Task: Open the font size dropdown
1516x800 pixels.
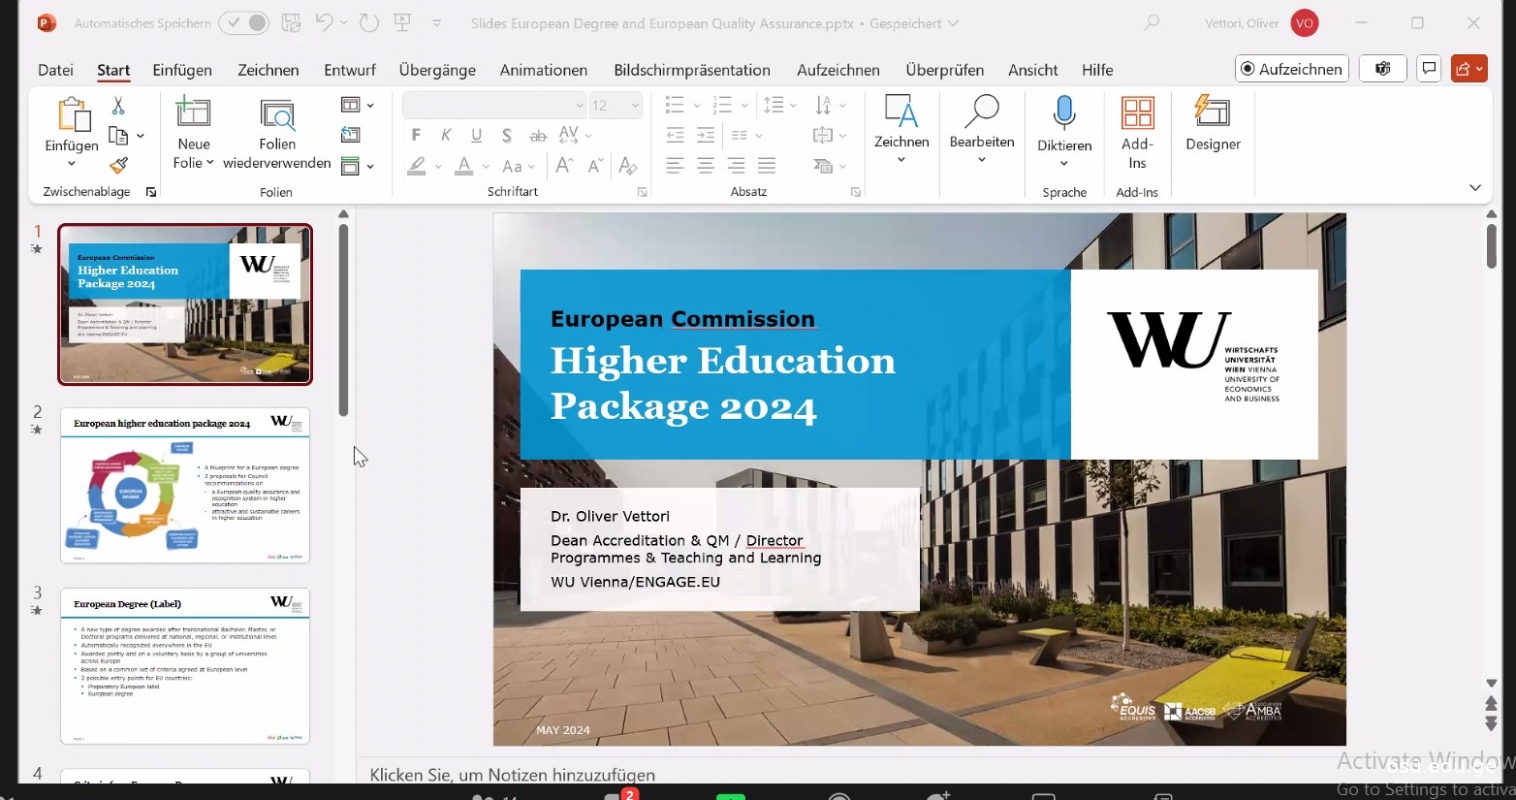Action: click(x=635, y=106)
